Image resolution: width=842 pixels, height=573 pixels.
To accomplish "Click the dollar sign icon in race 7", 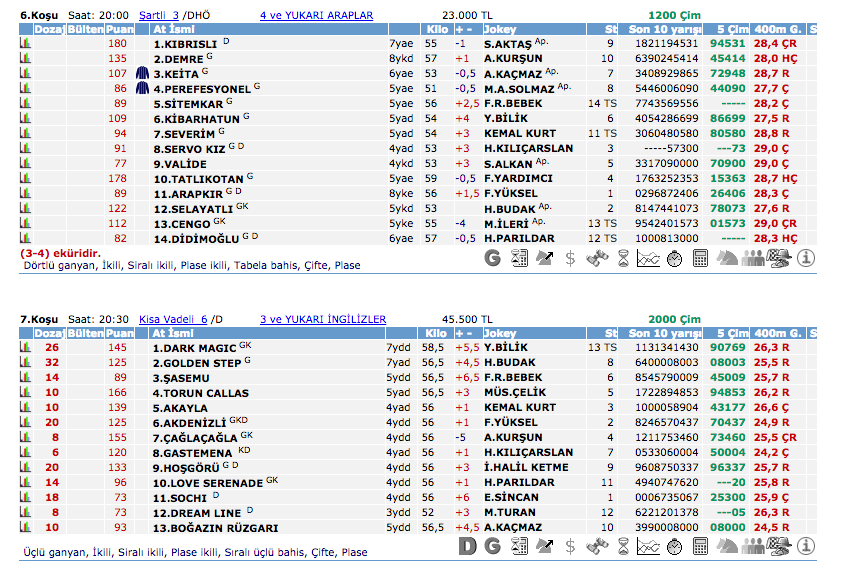I will [x=570, y=546].
